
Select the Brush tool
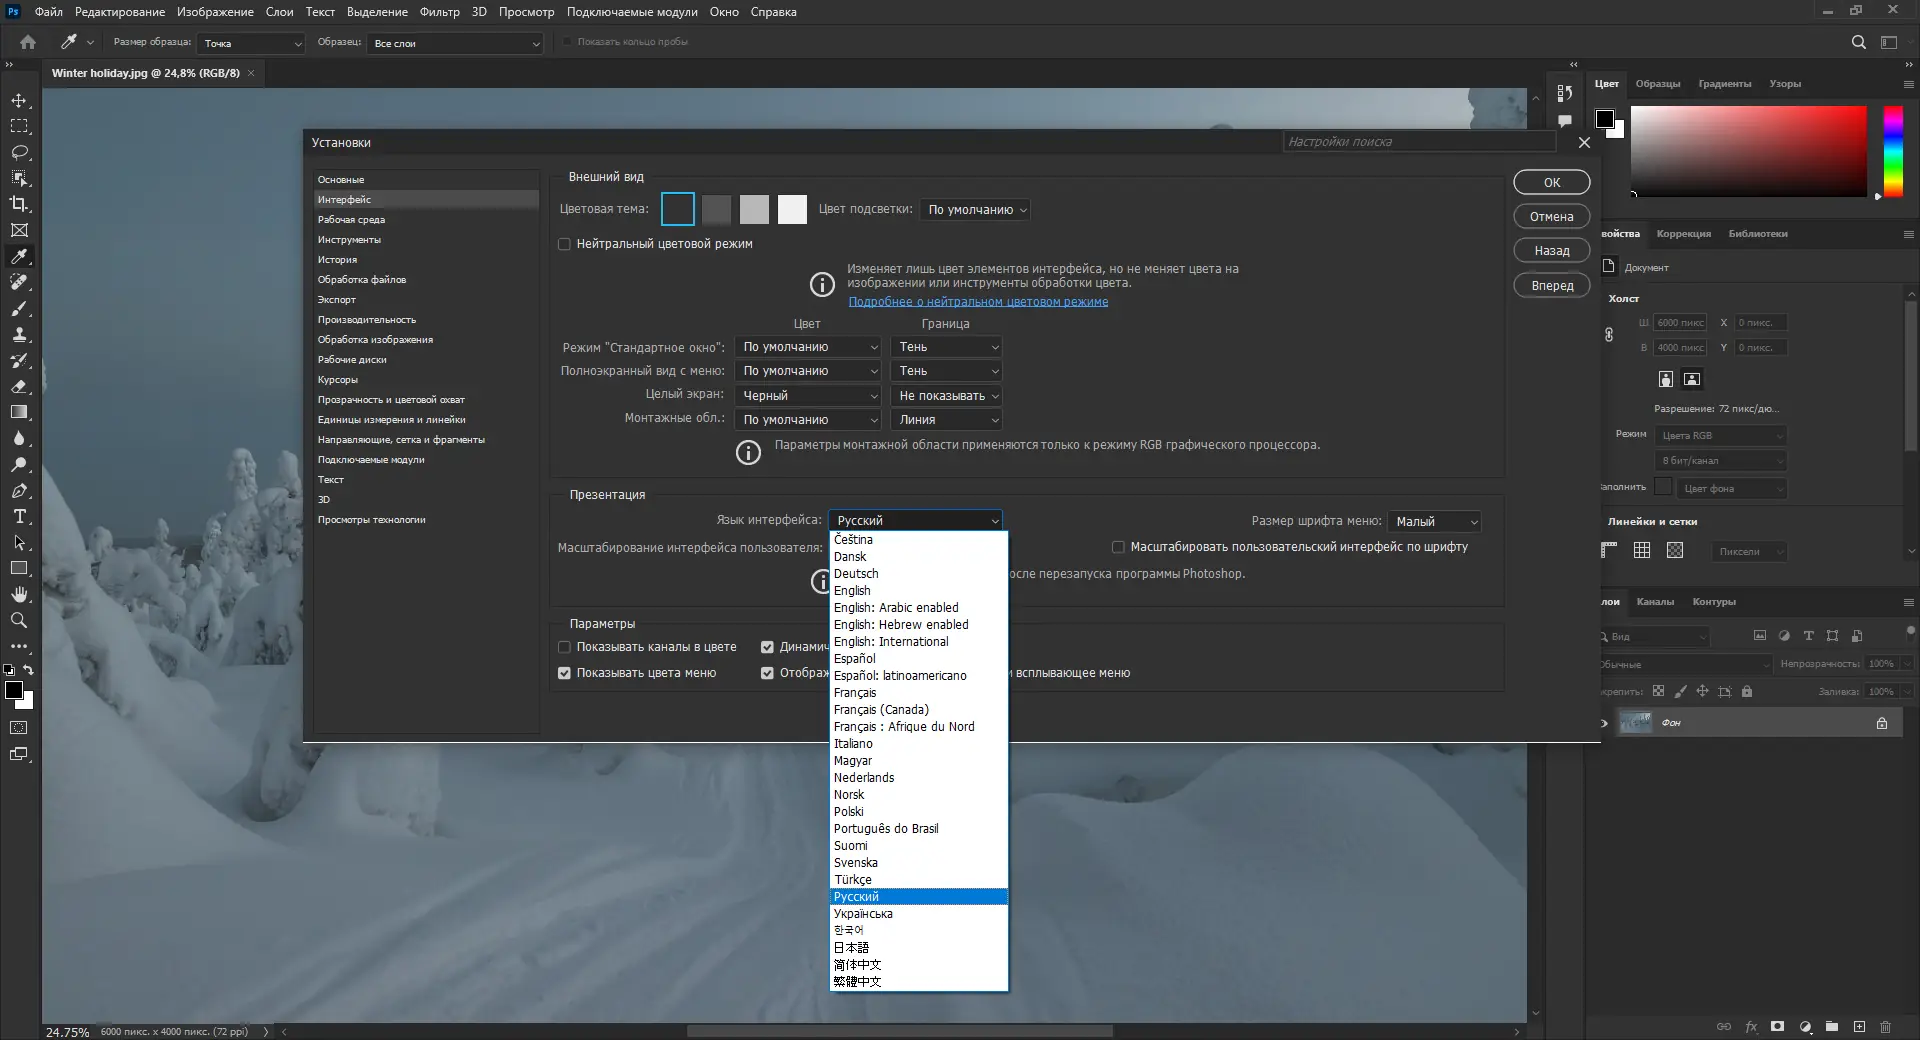[x=19, y=308]
